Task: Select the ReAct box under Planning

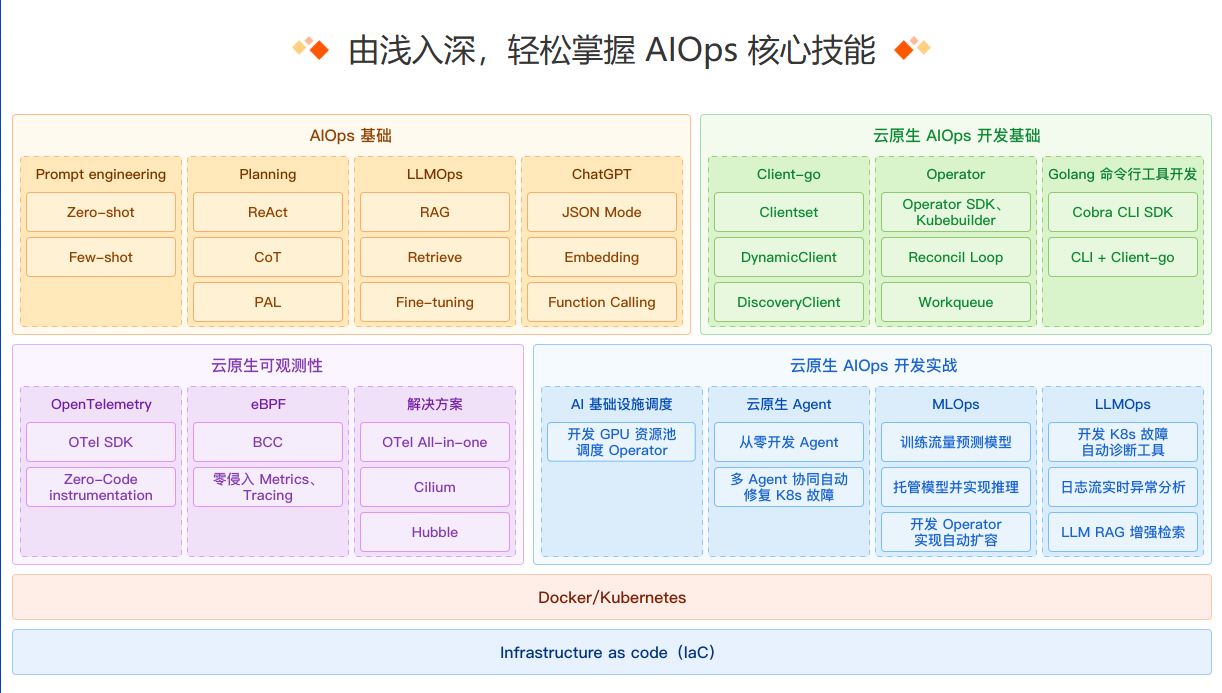Action: tap(268, 212)
